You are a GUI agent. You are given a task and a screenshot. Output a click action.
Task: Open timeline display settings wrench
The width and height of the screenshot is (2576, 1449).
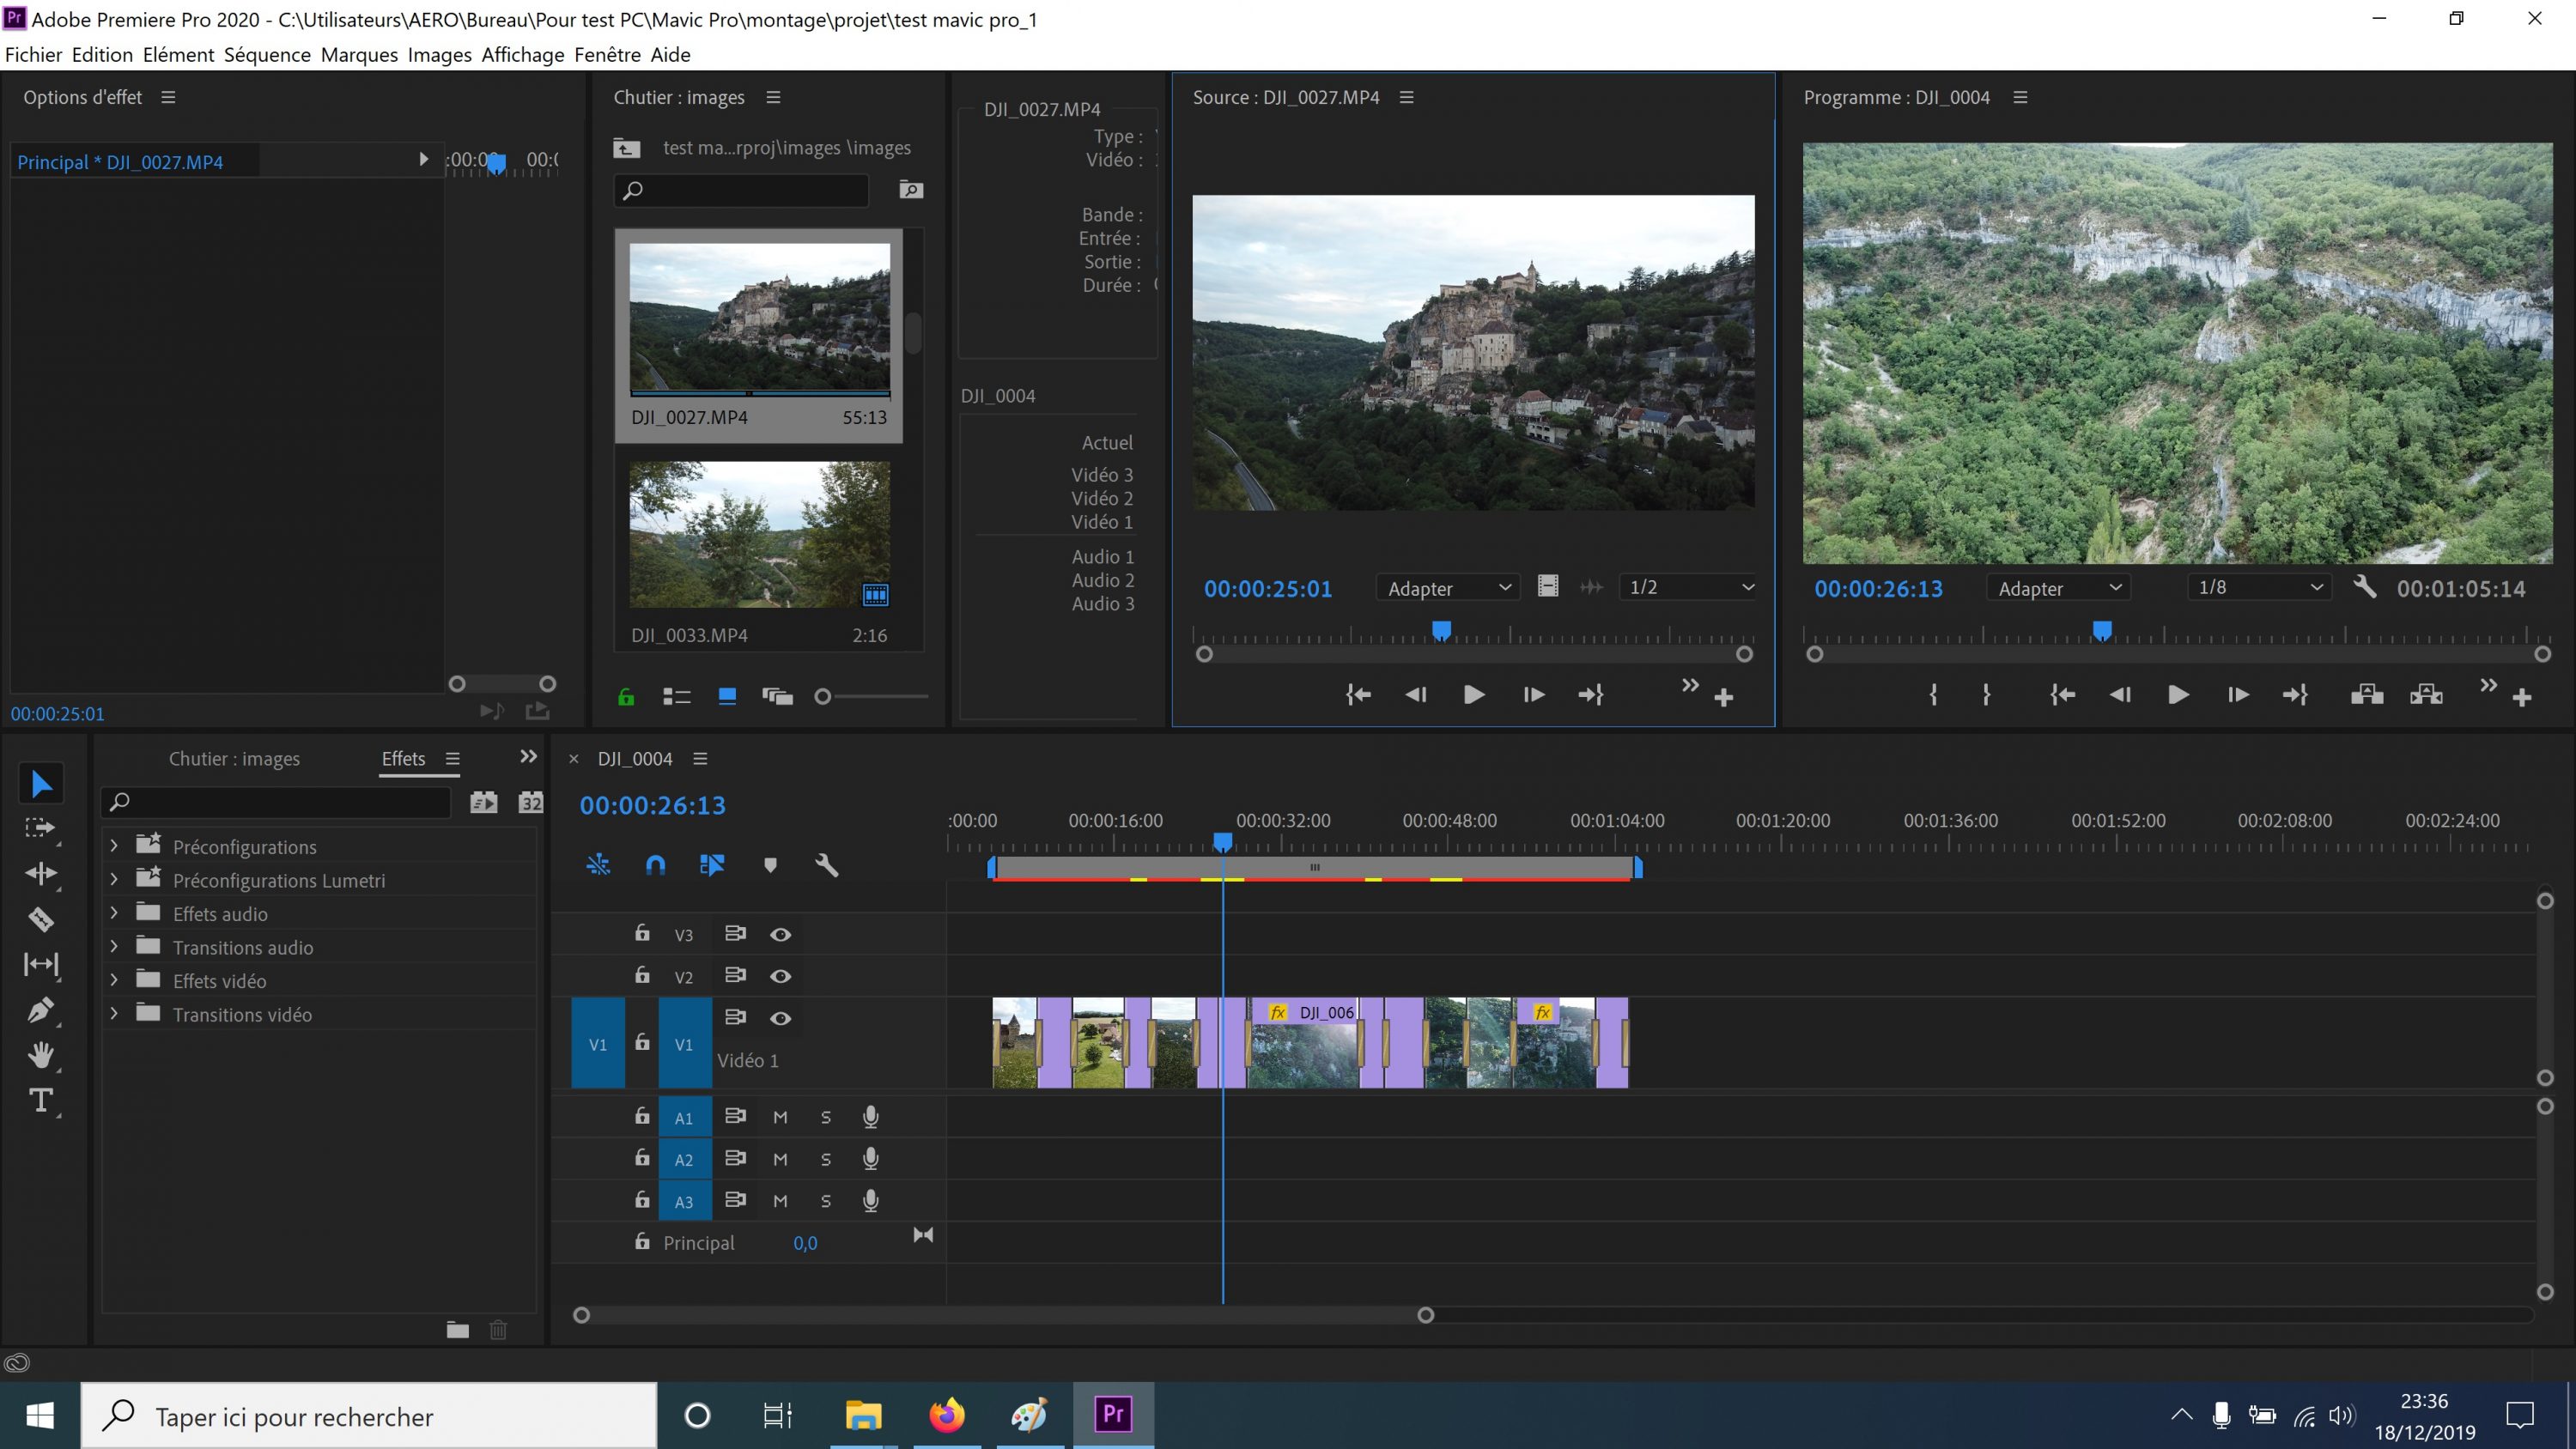coord(826,865)
